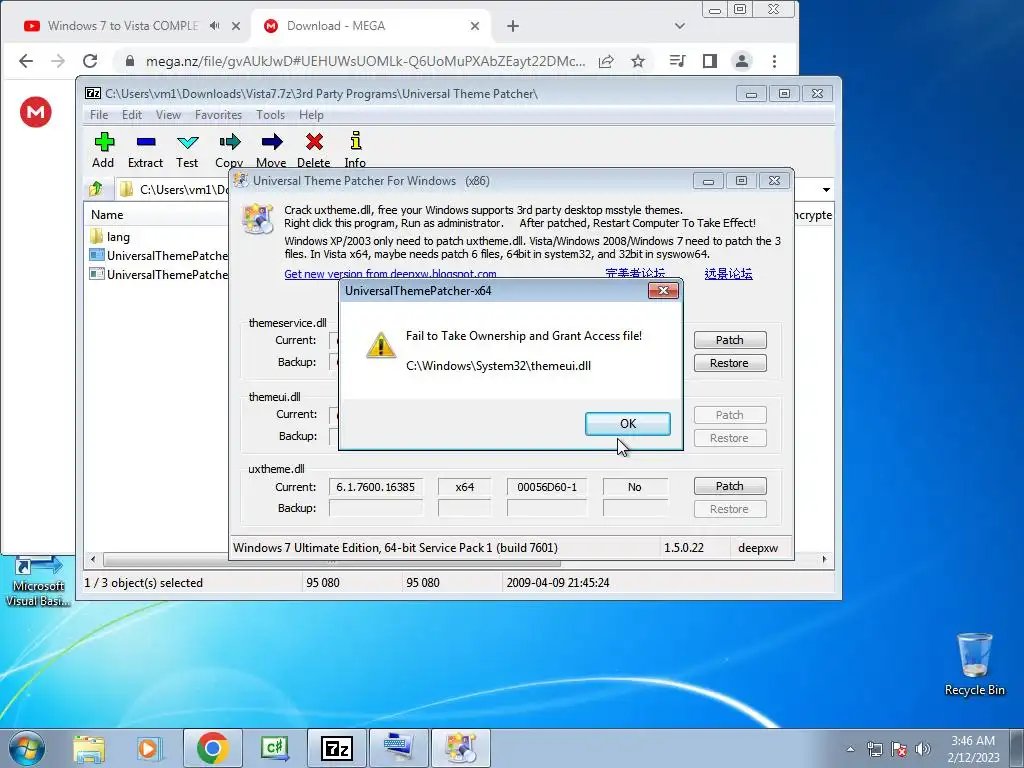Screen dimensions: 1024x768
Task: Open the Recycle Bin desktop icon
Action: point(974,664)
